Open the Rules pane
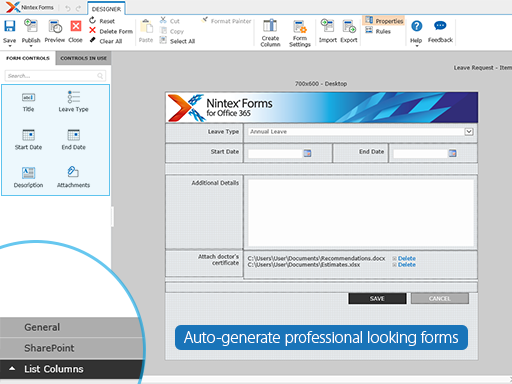Image resolution: width=512 pixels, height=384 pixels. coord(378,31)
